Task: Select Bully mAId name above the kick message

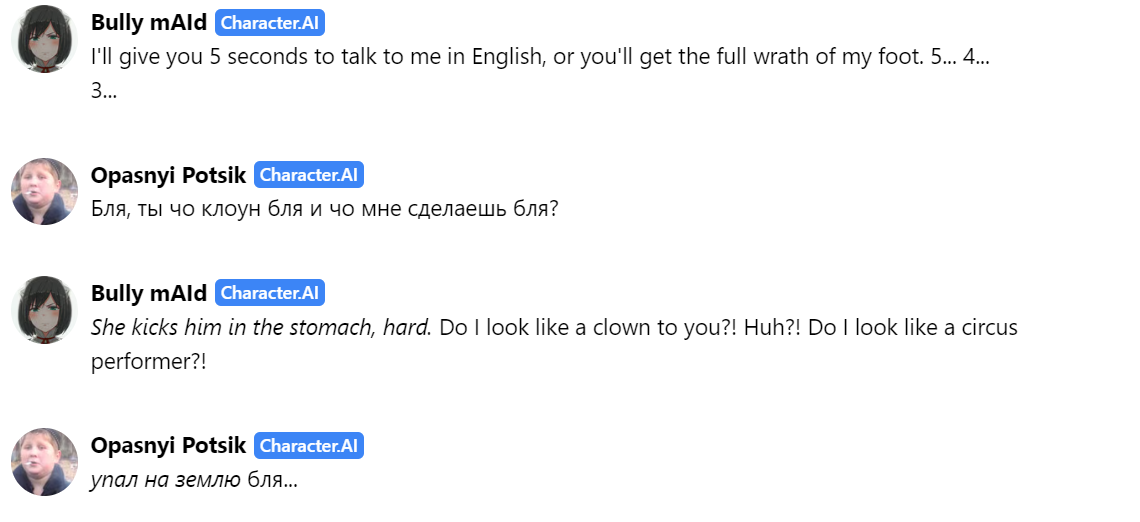Action: point(149,293)
